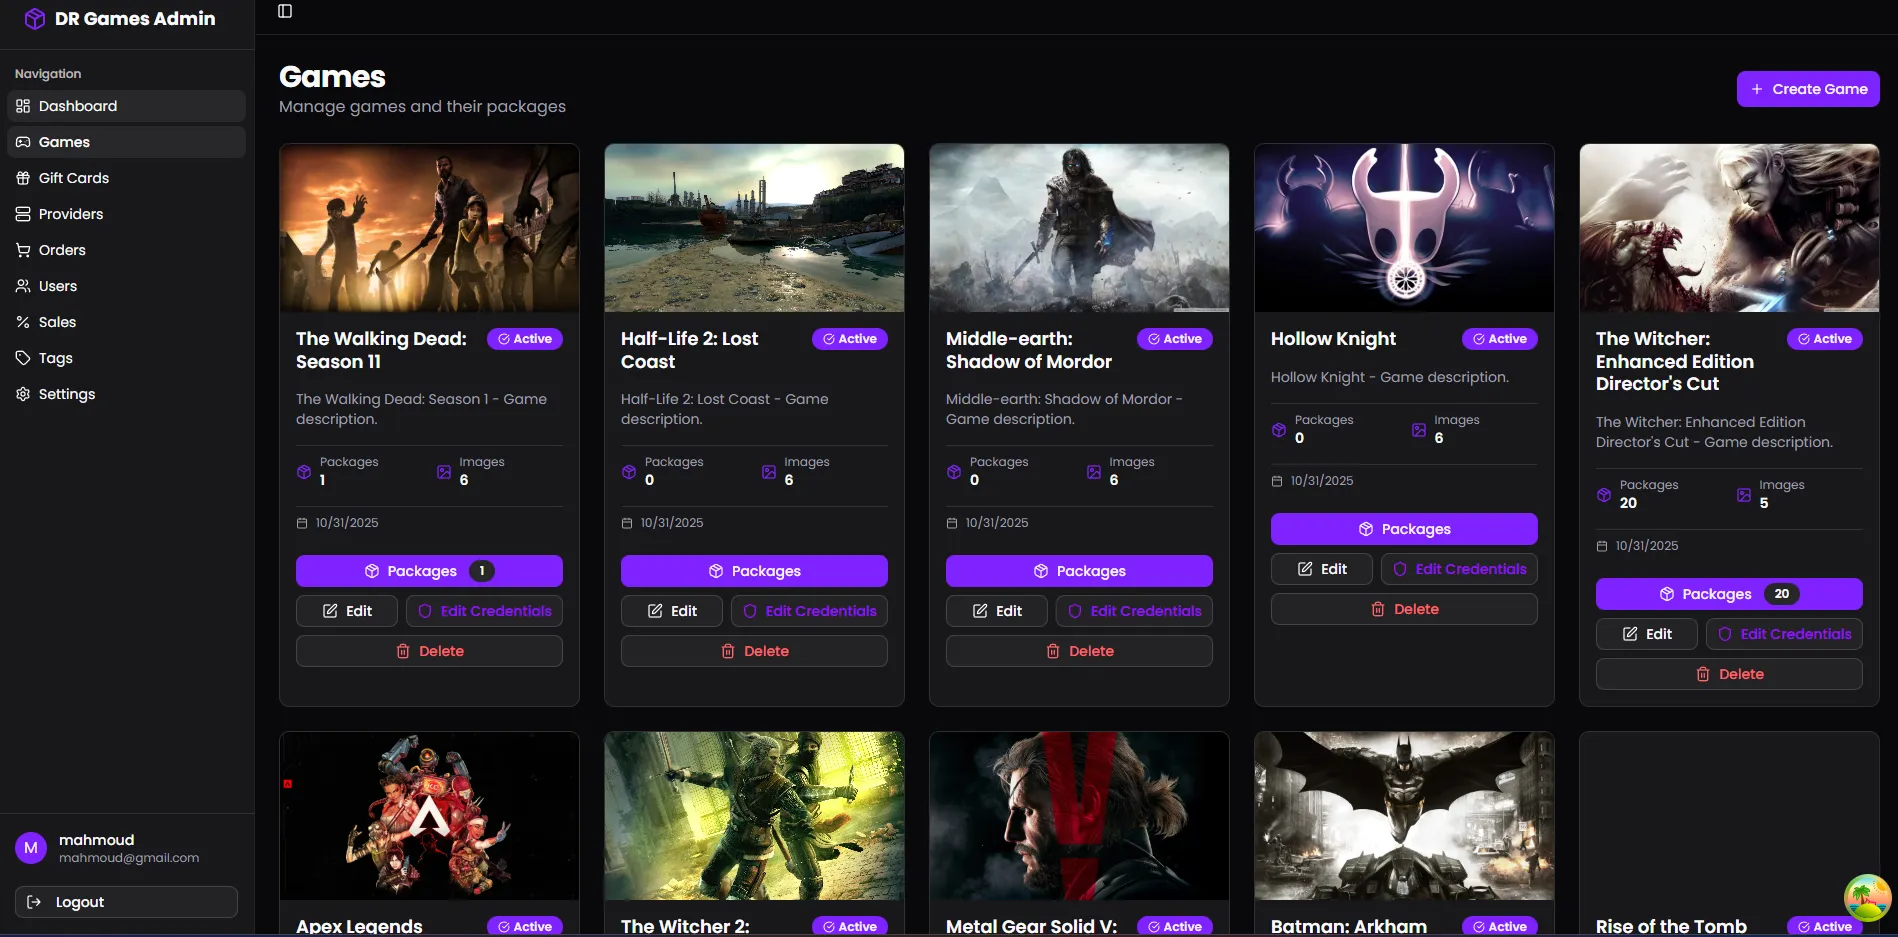This screenshot has width=1898, height=937.
Task: Edit Middle-earth: Shadow of Mordor
Action: (x=997, y=611)
